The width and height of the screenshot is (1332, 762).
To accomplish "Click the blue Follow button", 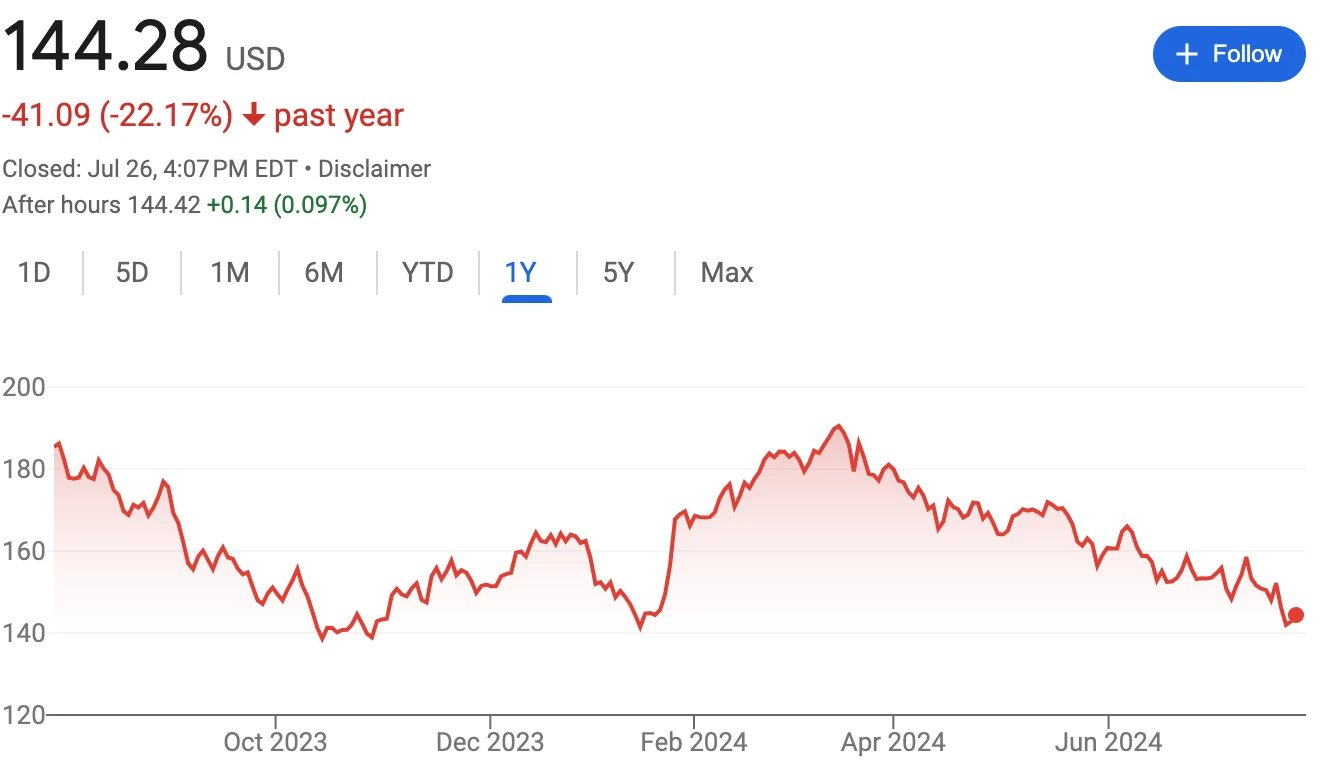I will (x=1228, y=54).
